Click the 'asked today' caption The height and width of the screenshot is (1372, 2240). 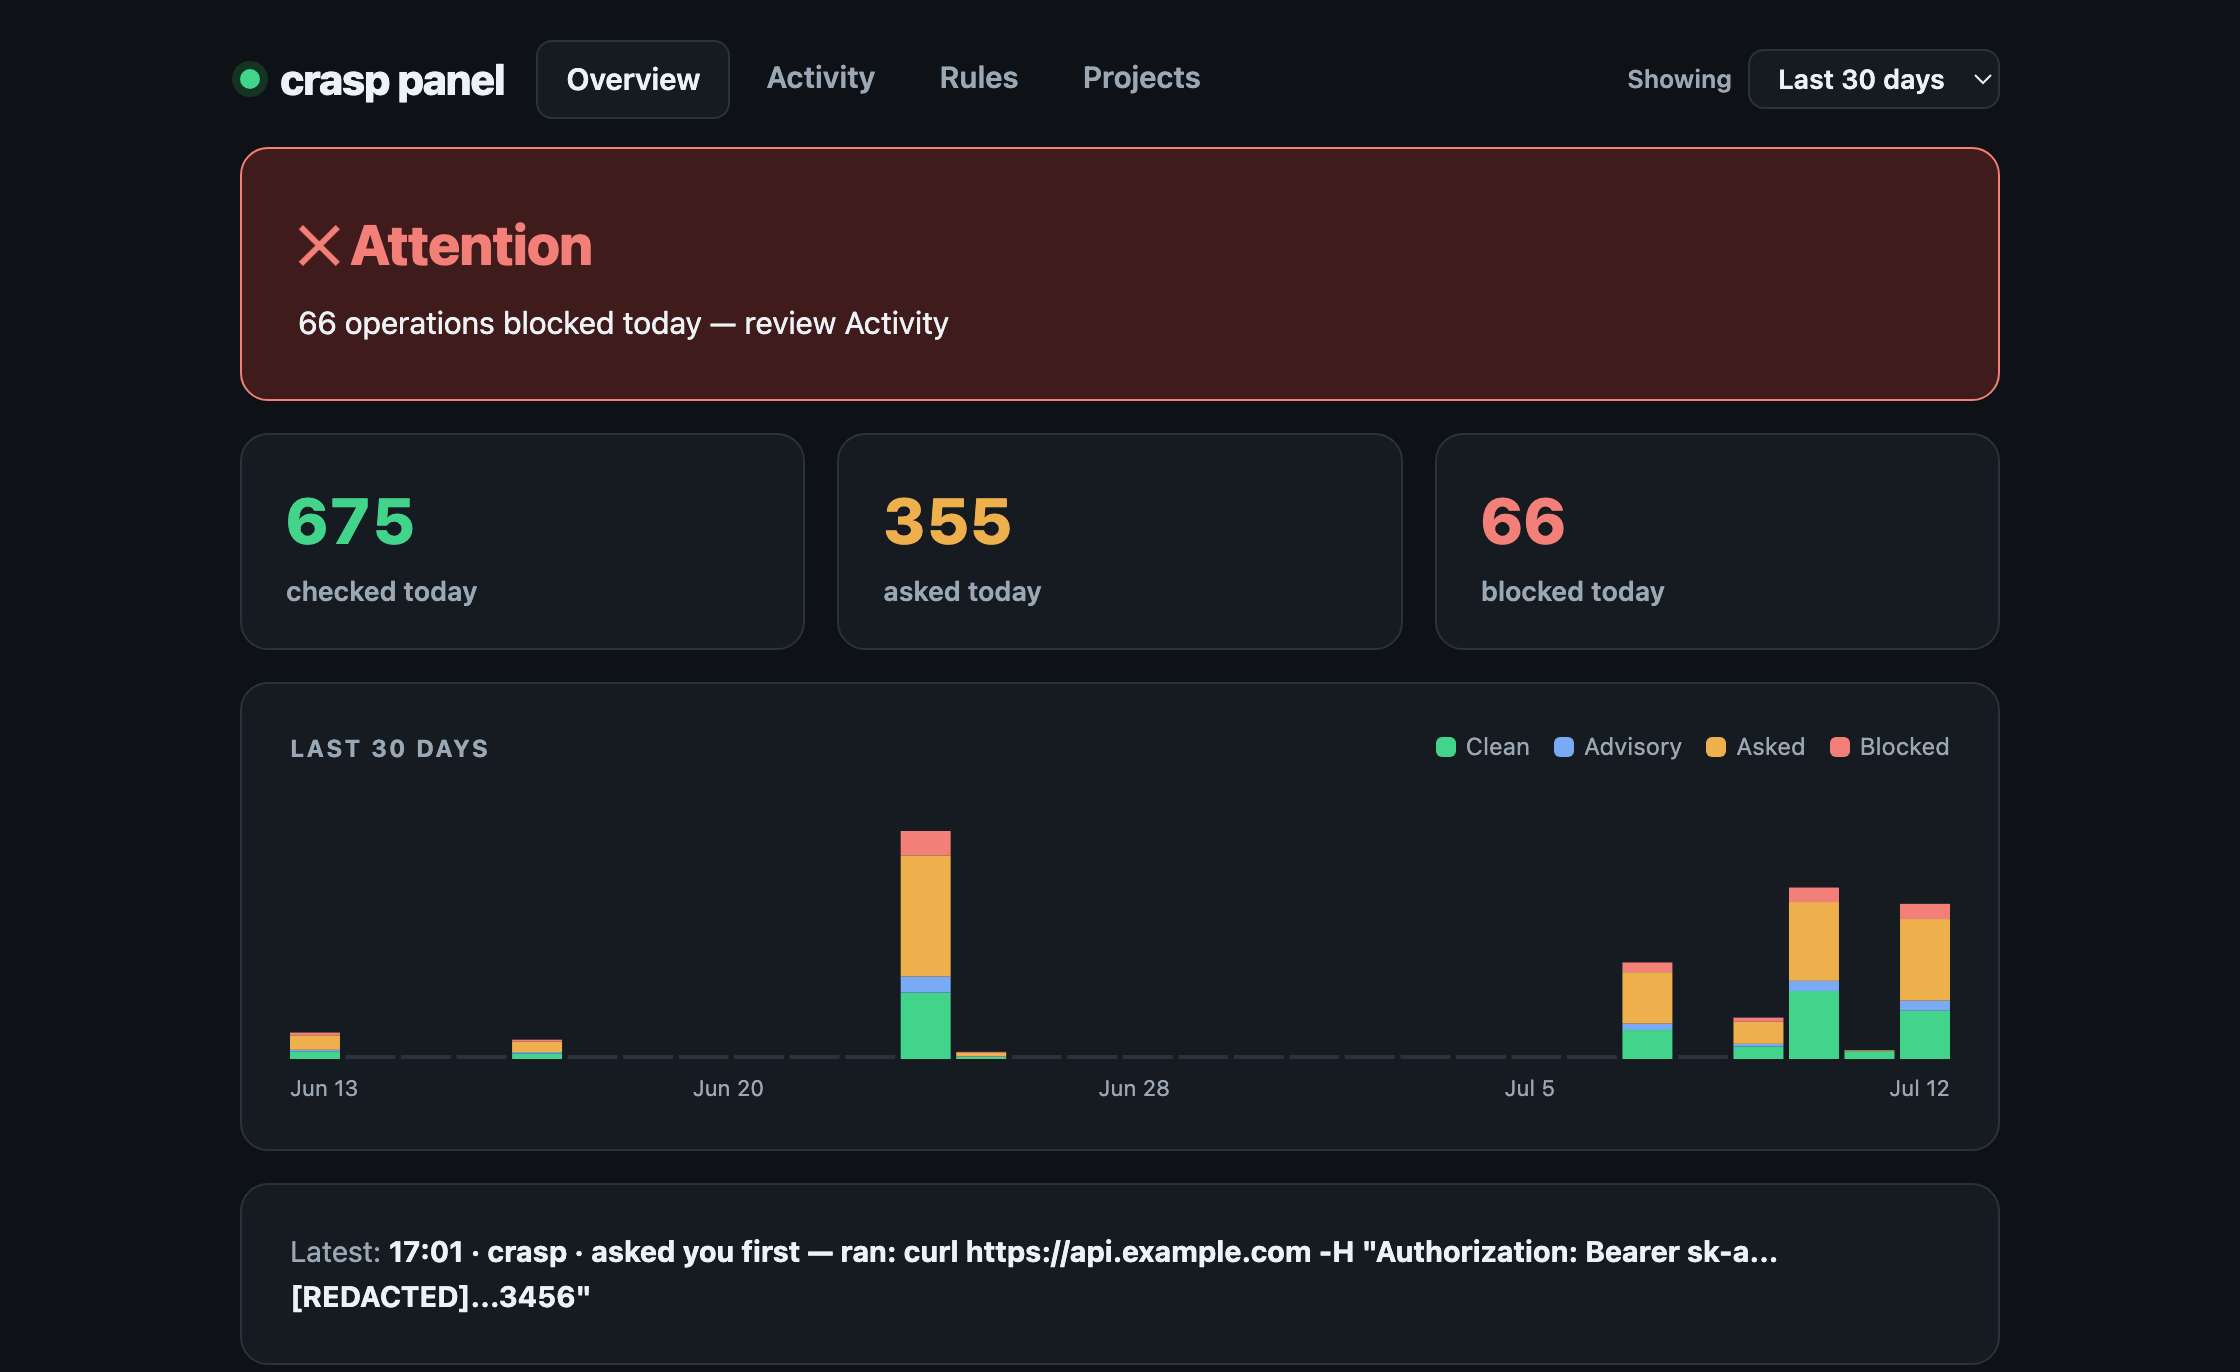pyautogui.click(x=962, y=591)
